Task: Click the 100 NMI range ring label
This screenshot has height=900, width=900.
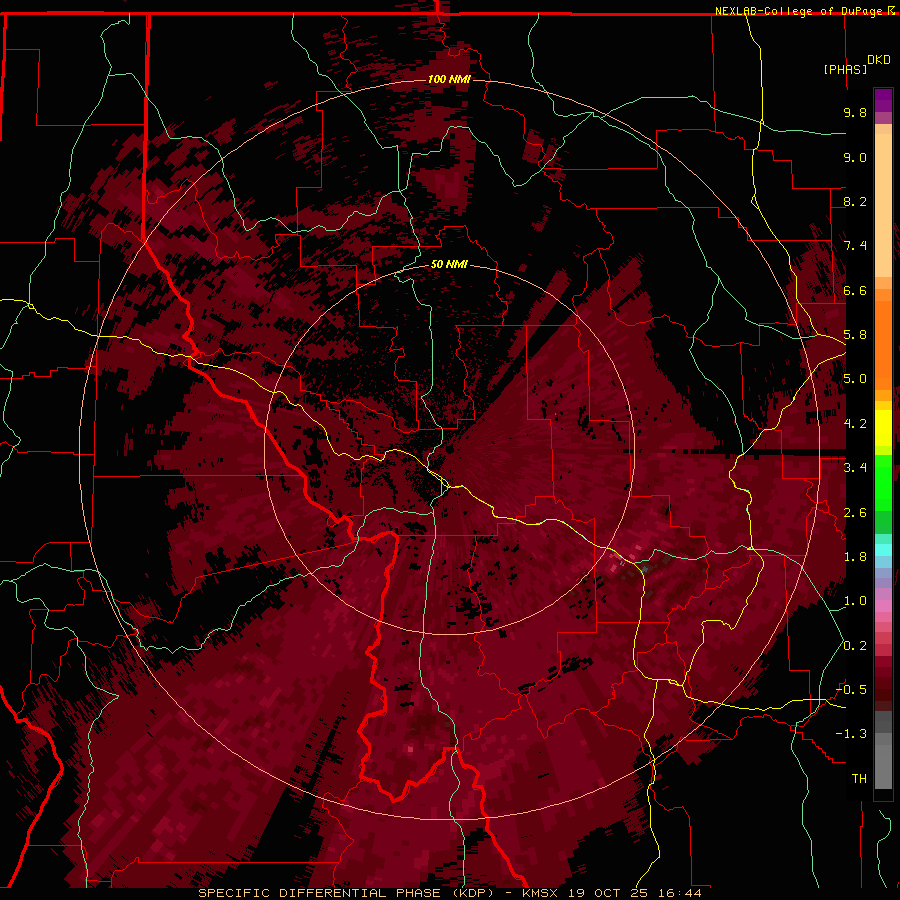Action: point(449,79)
